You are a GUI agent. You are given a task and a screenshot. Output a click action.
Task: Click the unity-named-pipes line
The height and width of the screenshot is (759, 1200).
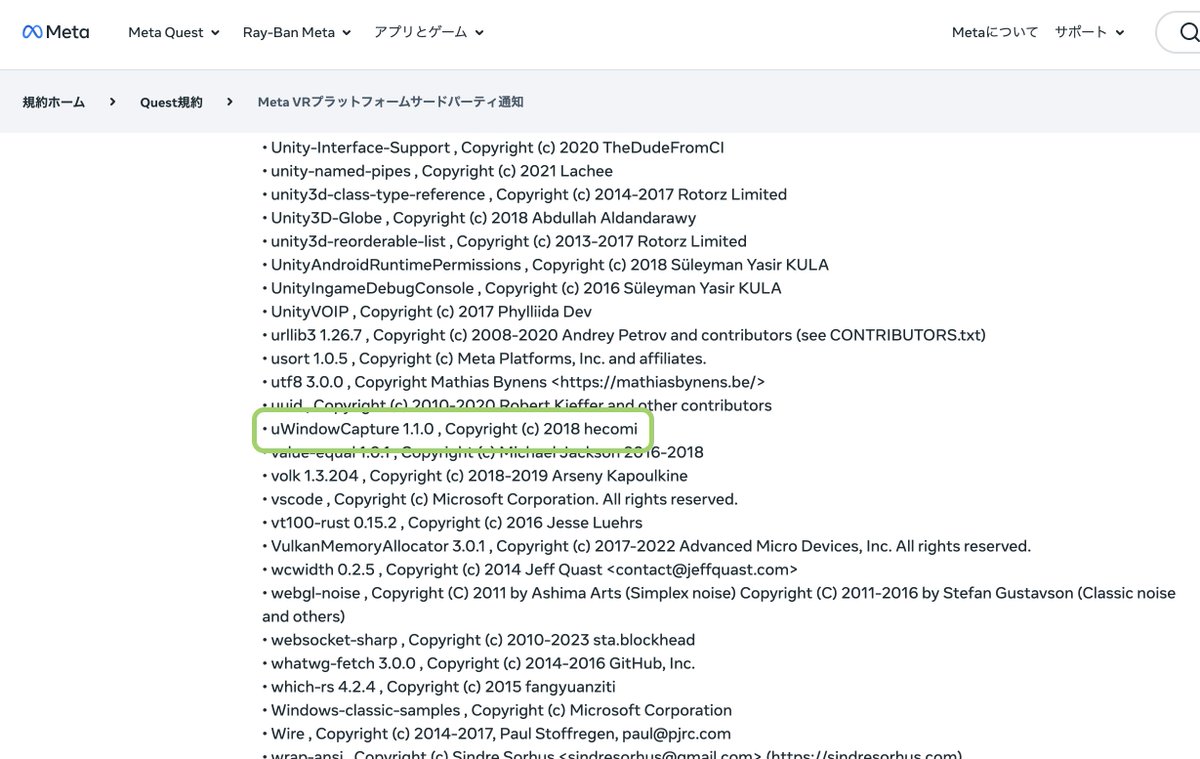437,171
